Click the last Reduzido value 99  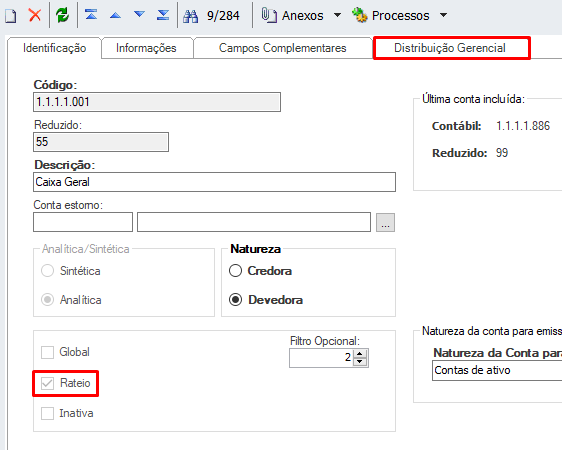[502, 153]
